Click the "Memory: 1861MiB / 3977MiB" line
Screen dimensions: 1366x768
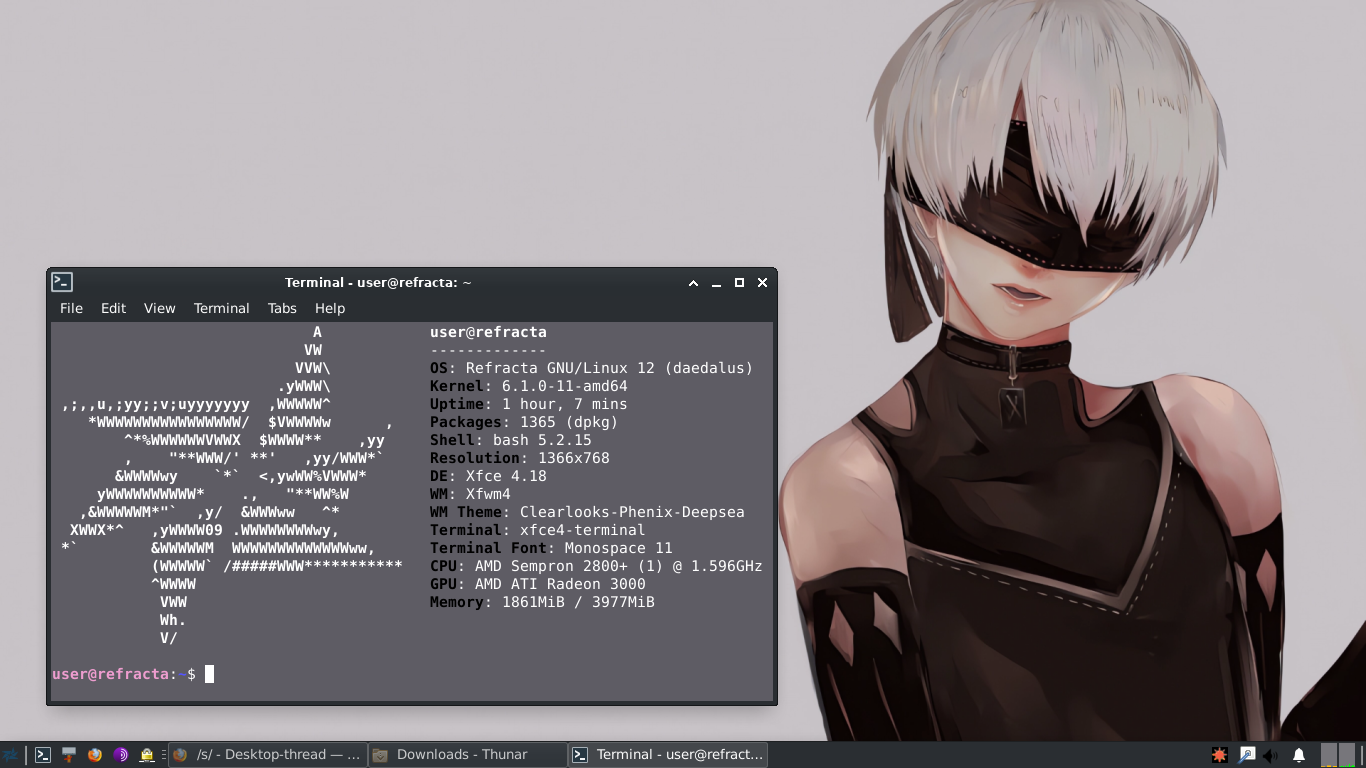(x=542, y=602)
